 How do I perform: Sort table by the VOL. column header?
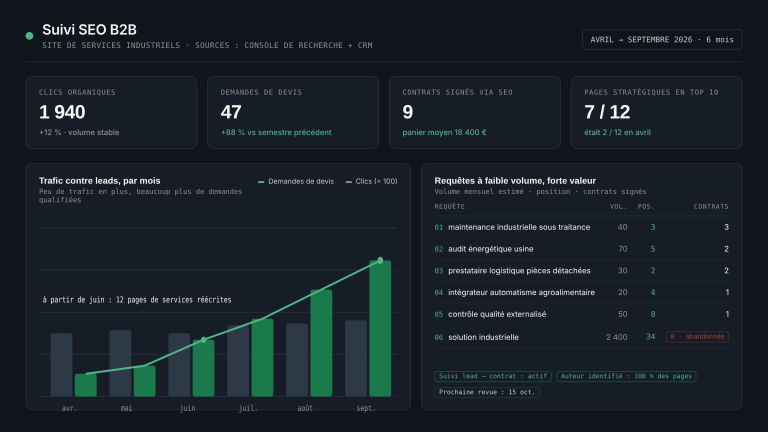(x=618, y=207)
